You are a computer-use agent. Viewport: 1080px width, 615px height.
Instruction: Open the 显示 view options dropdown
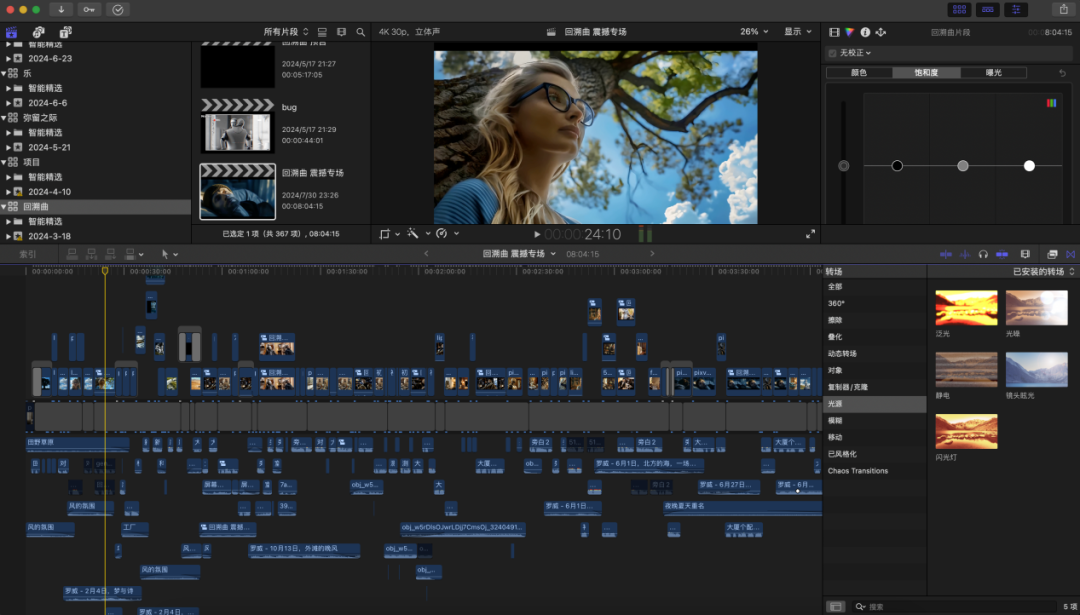pos(798,32)
